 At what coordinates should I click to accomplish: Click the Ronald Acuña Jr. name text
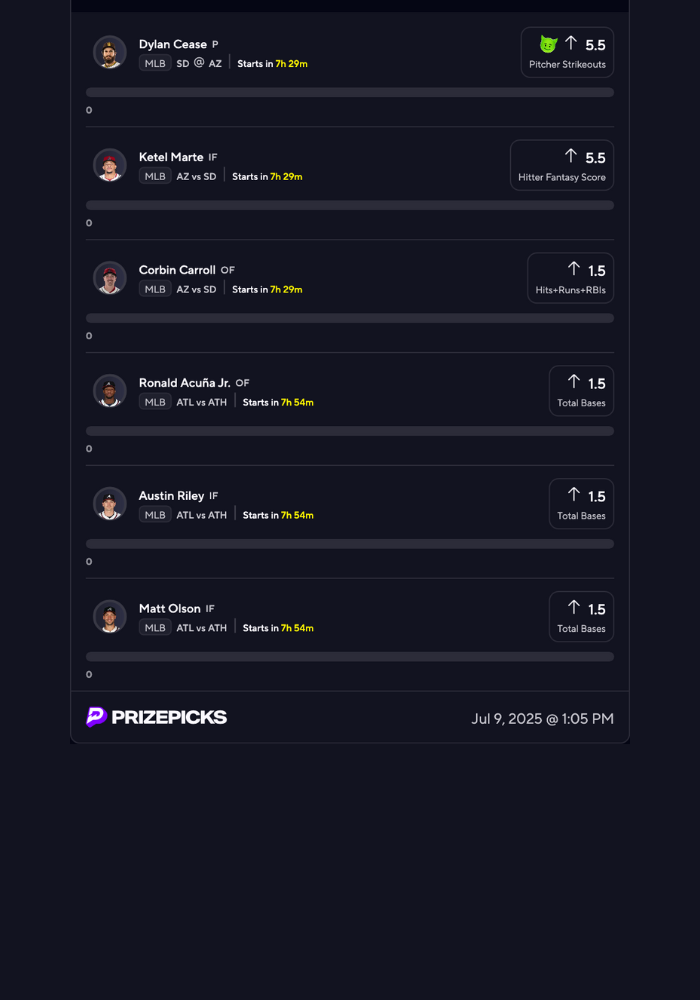[x=185, y=383]
